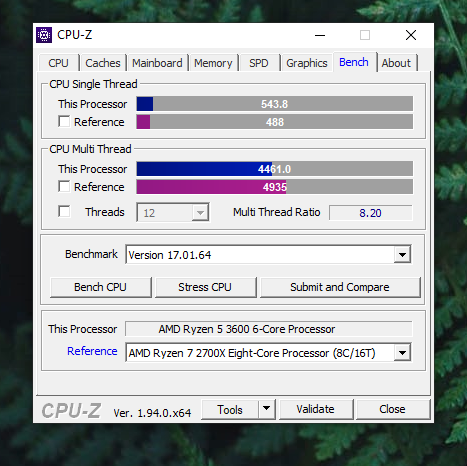Toggle the multi thread Reference checkbox
This screenshot has height=466, width=467.
[64, 187]
